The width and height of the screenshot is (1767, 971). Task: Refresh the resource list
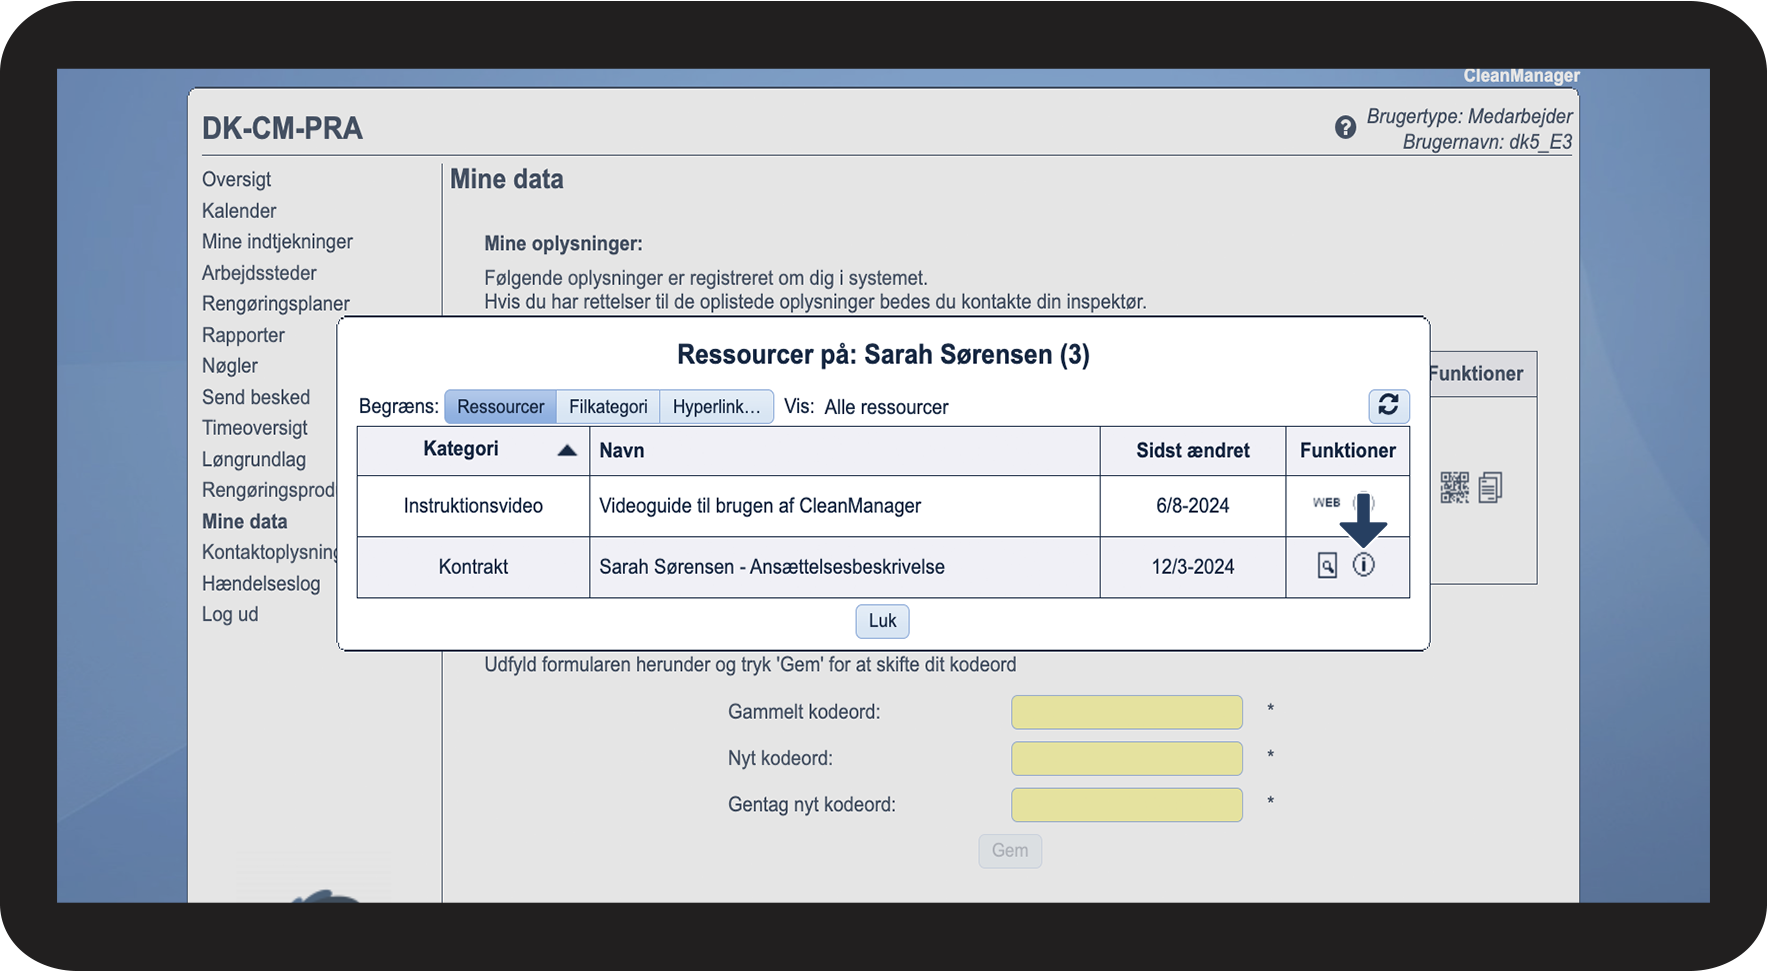[x=1388, y=405]
